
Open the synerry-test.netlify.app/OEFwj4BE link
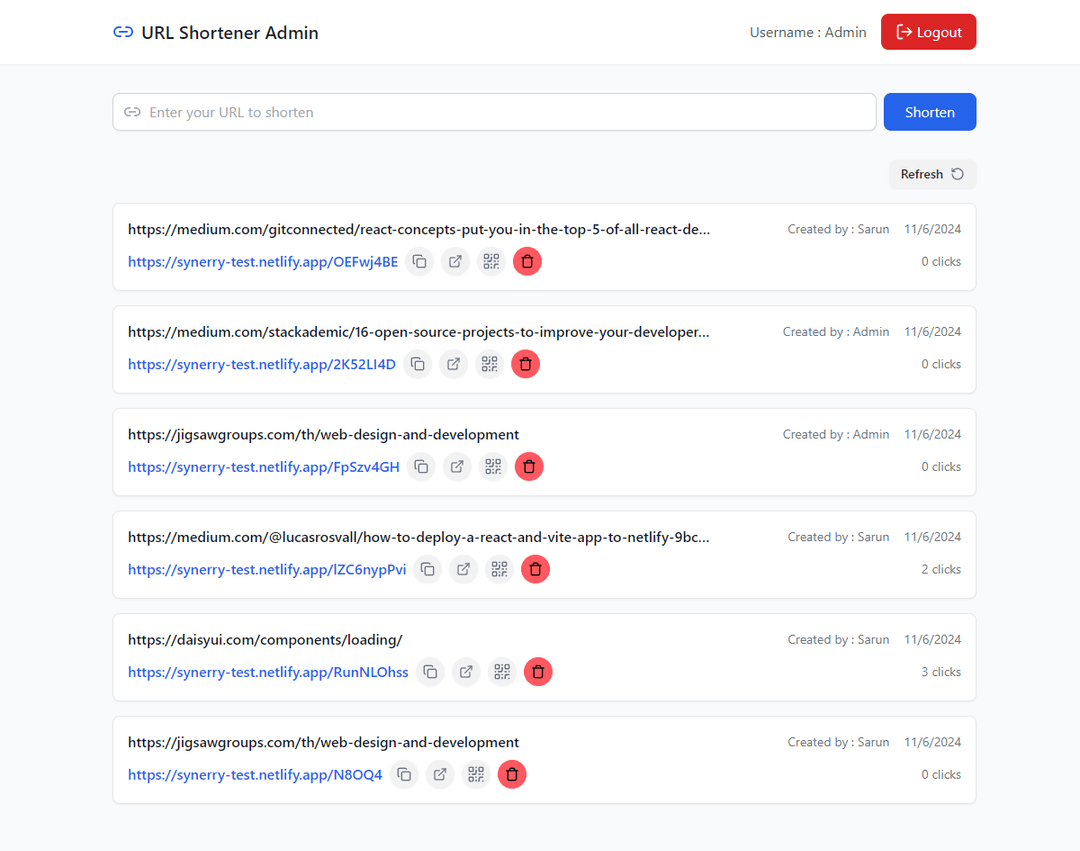pyautogui.click(x=263, y=262)
